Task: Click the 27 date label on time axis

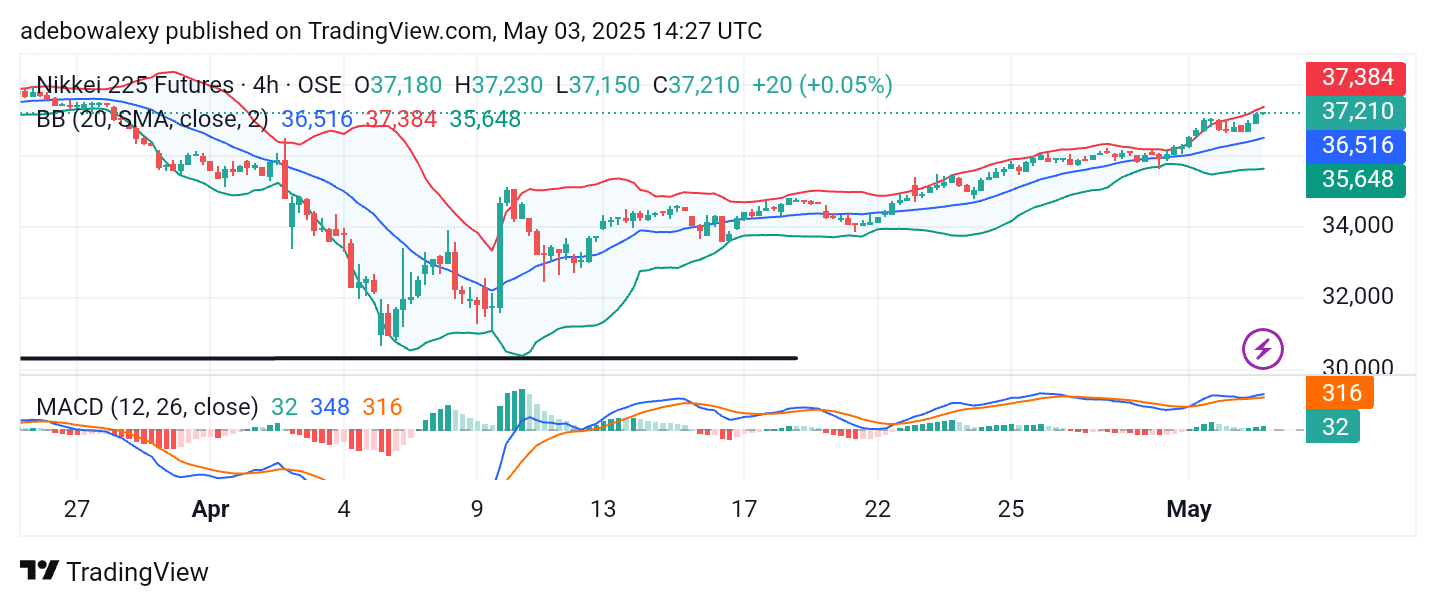Action: coord(77,509)
